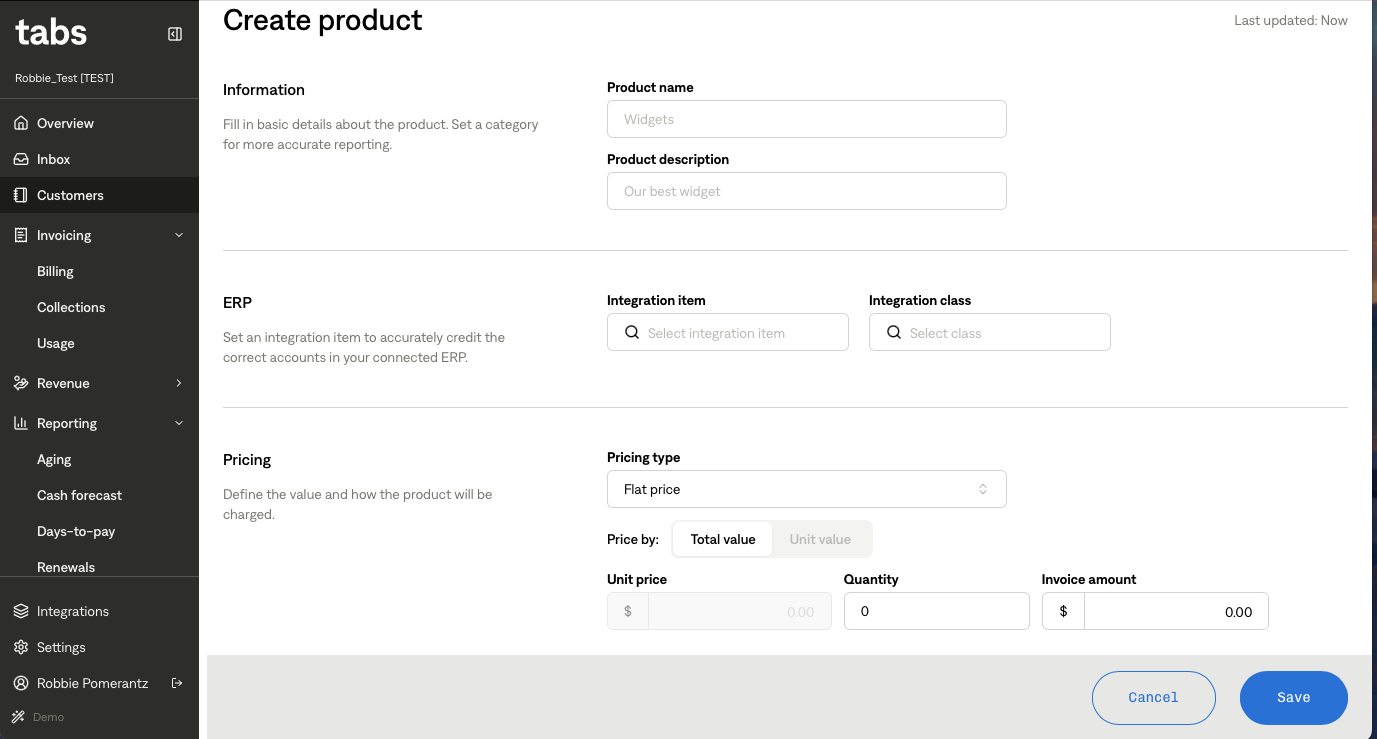
Task: Open the Pricing type dropdown
Action: click(x=806, y=489)
